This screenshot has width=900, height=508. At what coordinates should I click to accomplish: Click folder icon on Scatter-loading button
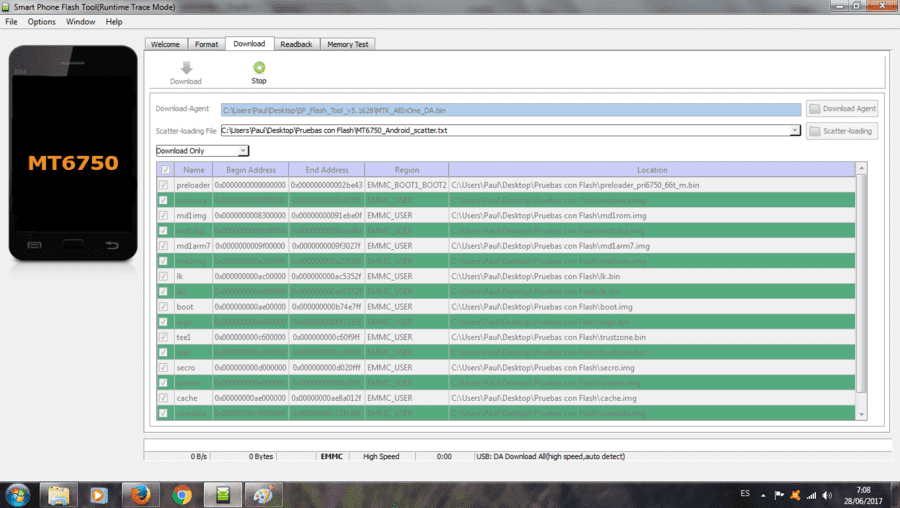pyautogui.click(x=814, y=131)
